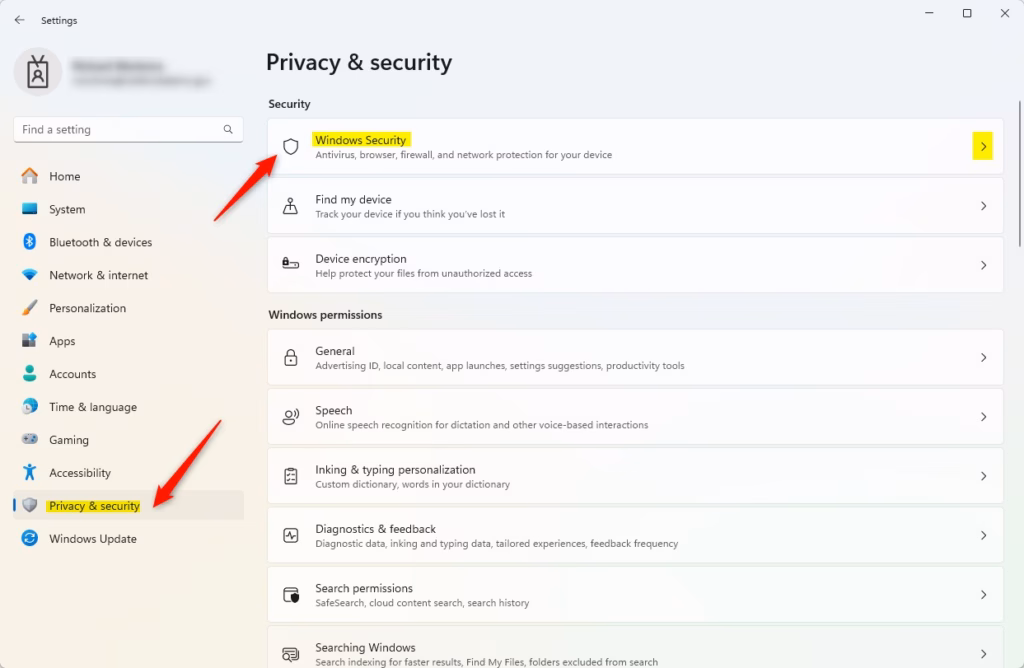Select Accounts label in sidebar
The height and width of the screenshot is (668, 1024).
pos(72,374)
